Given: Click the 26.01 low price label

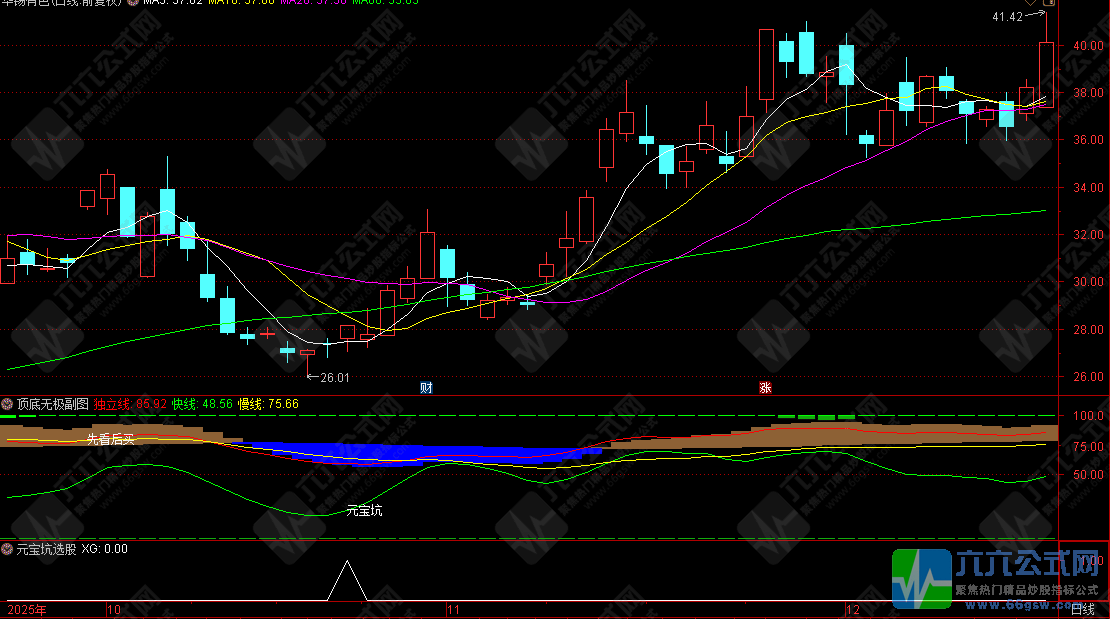Looking at the screenshot, I should pyautogui.click(x=335, y=378).
